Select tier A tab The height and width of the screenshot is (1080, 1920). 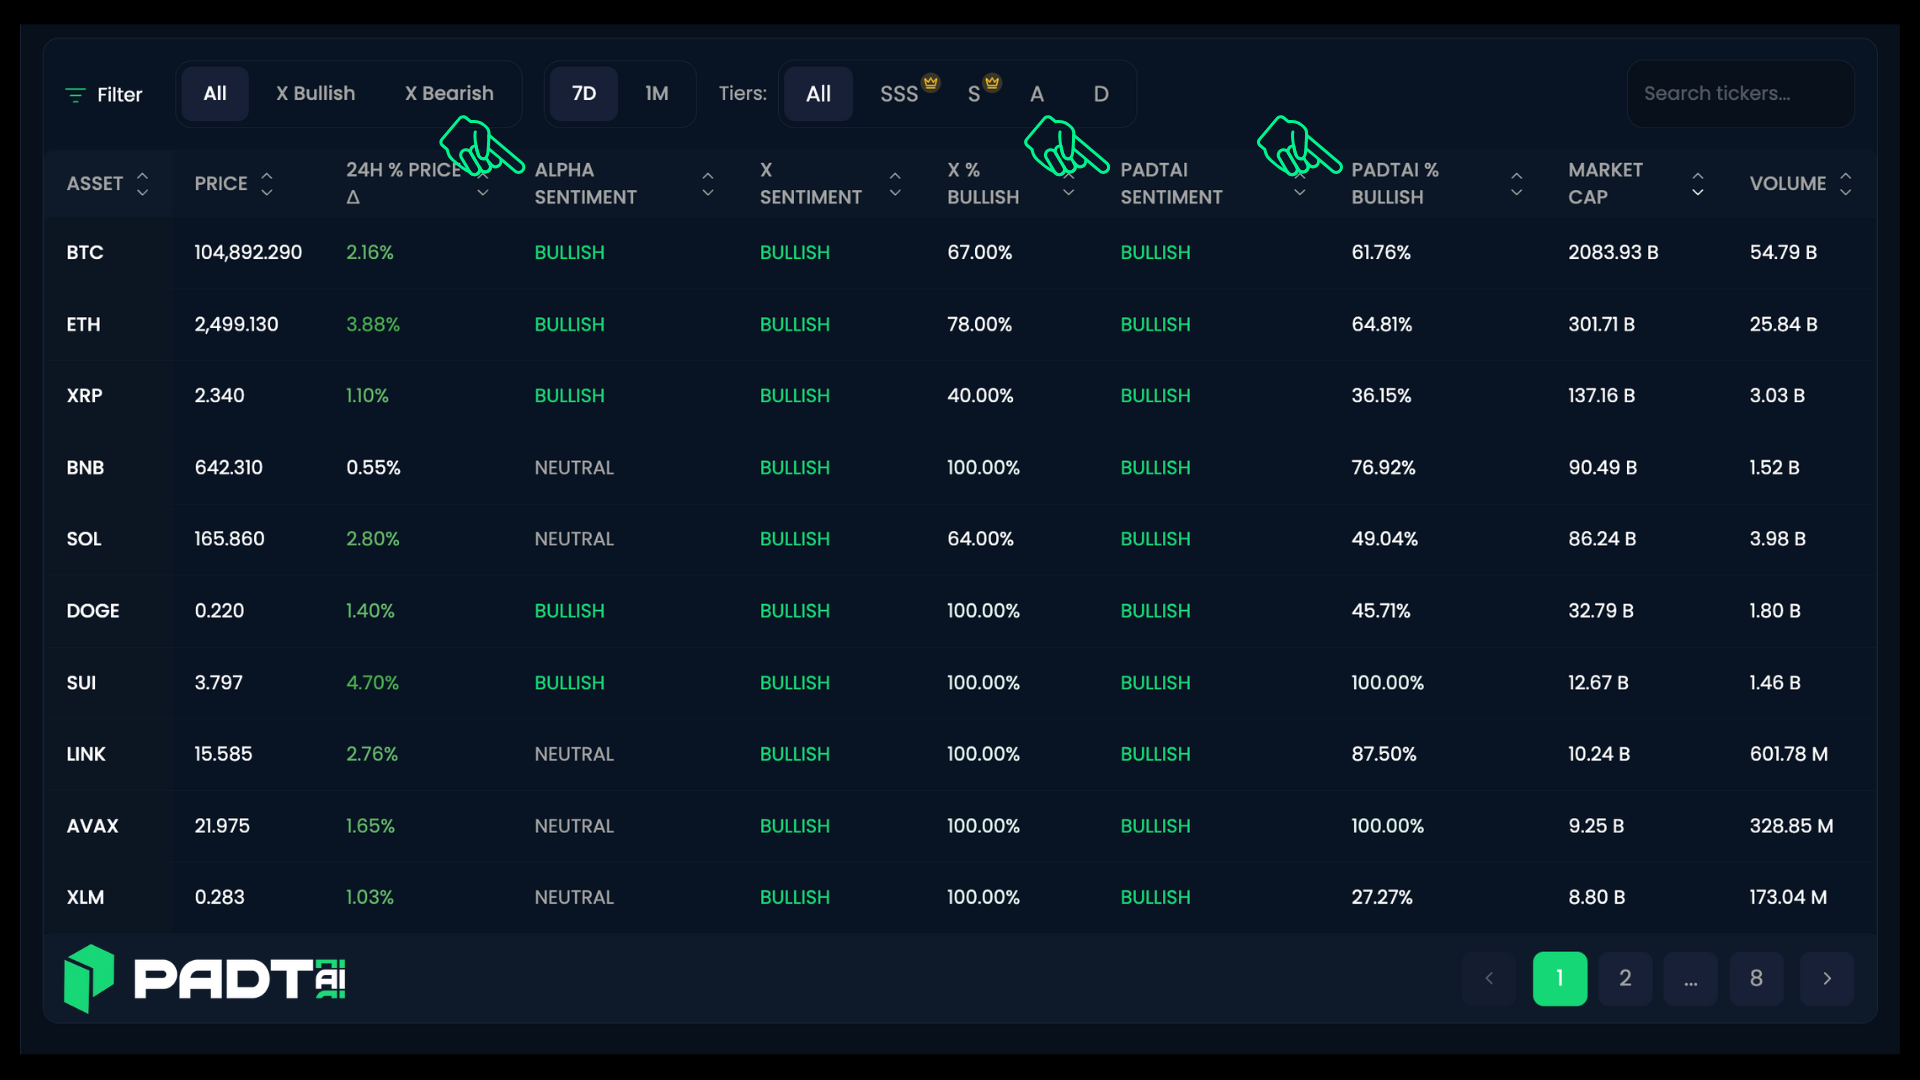pos(1037,94)
